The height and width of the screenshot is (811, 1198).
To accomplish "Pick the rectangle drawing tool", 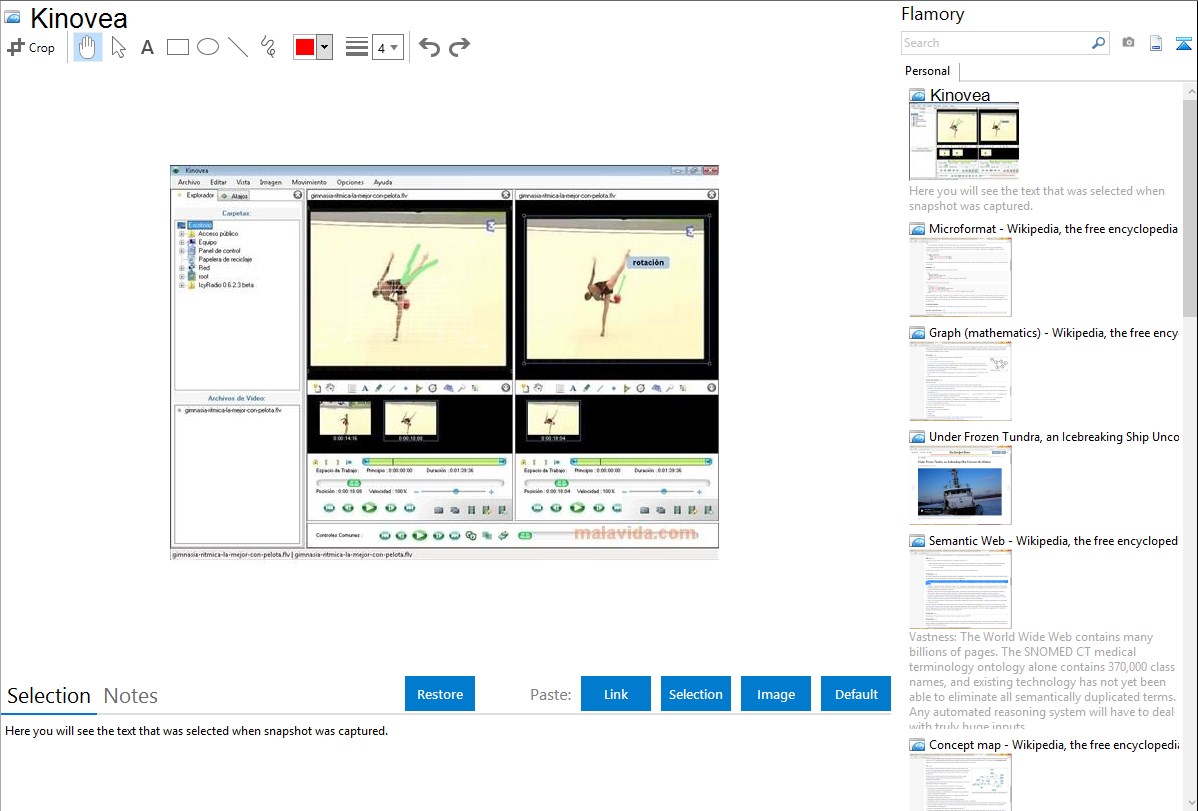I will tap(177, 47).
